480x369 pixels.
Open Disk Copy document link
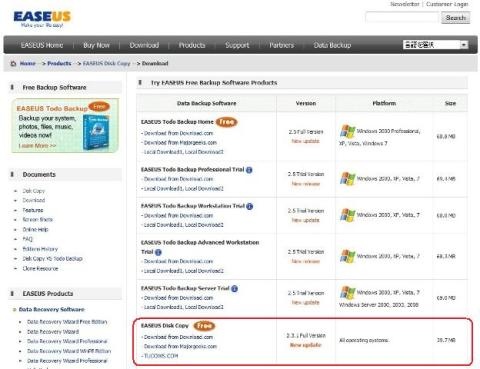tap(33, 191)
